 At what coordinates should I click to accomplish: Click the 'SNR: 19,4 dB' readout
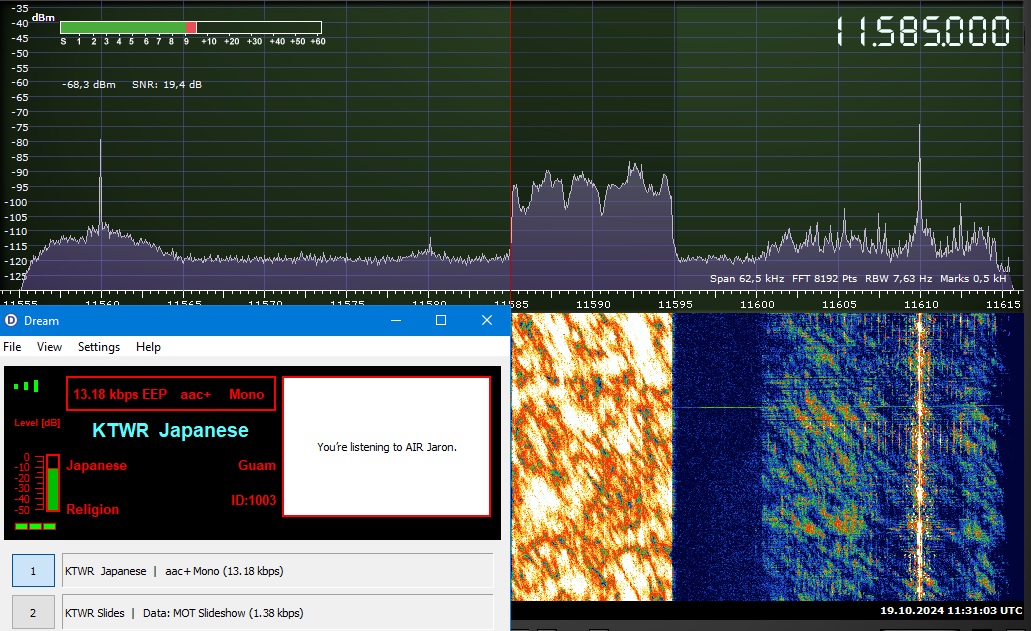tap(167, 85)
